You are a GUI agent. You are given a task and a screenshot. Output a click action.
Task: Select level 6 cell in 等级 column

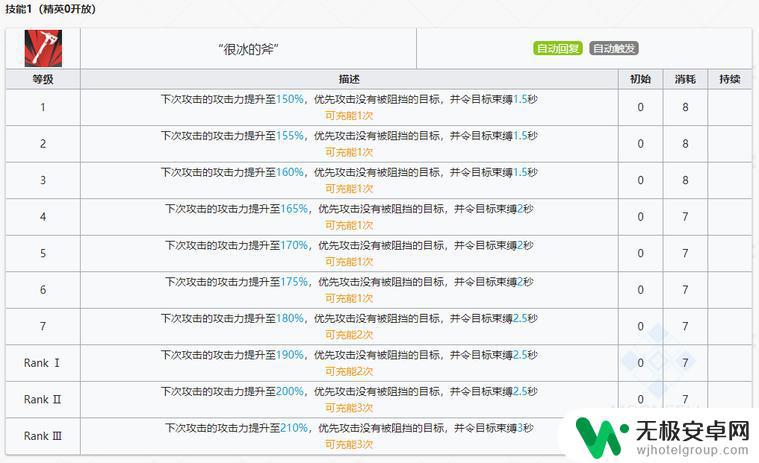[x=43, y=290]
